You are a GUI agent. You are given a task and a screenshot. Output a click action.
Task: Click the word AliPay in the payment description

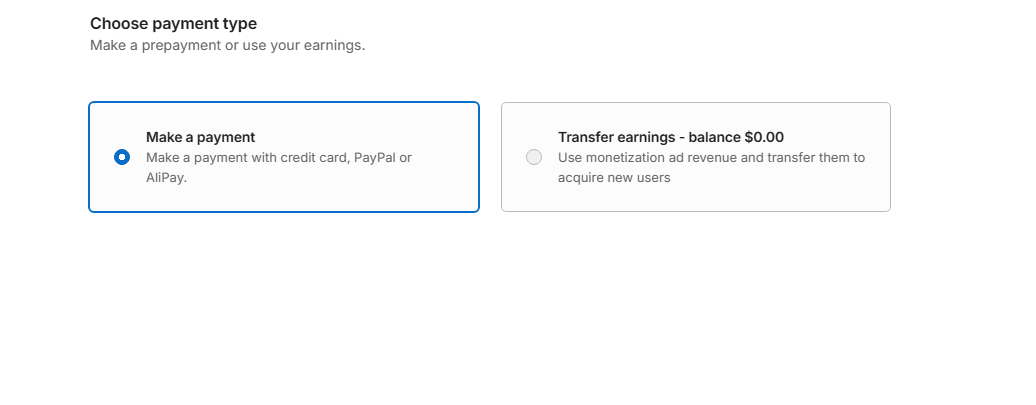pyautogui.click(x=166, y=178)
